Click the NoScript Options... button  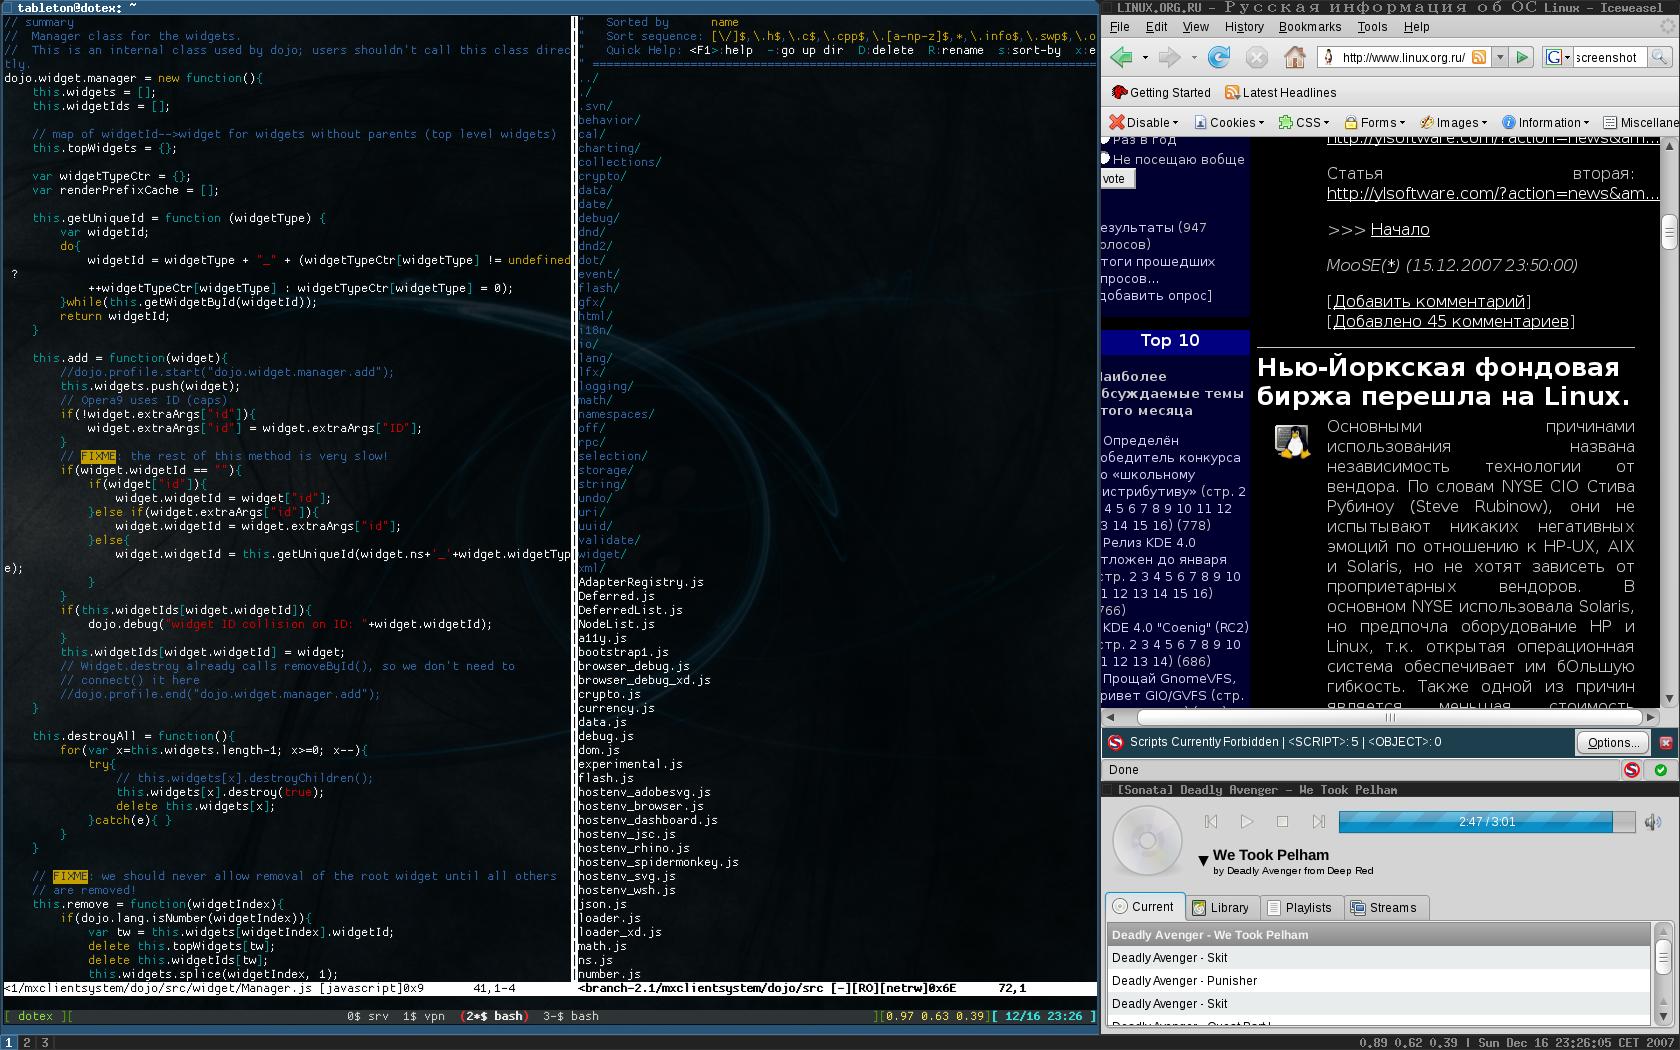[1613, 742]
